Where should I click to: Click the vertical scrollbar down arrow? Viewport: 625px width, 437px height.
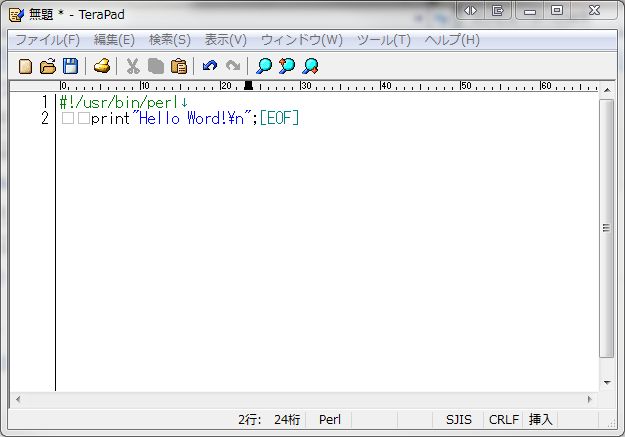coord(607,382)
